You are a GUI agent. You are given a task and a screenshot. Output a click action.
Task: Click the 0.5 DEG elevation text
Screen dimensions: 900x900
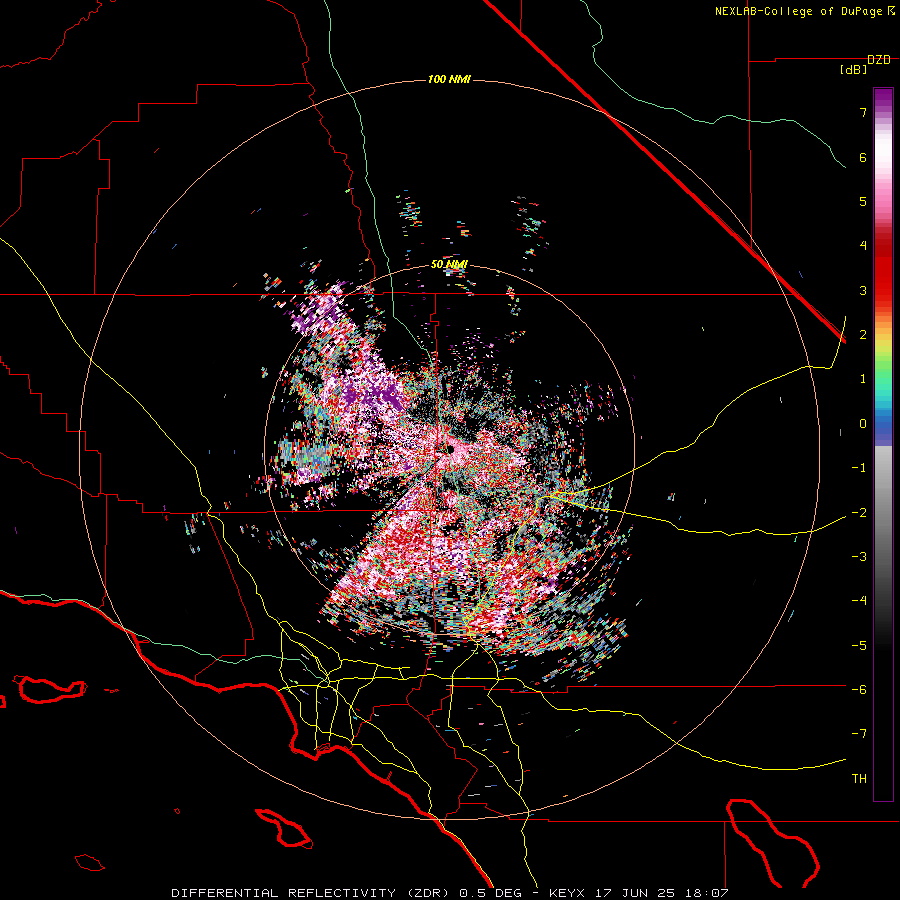coord(490,893)
